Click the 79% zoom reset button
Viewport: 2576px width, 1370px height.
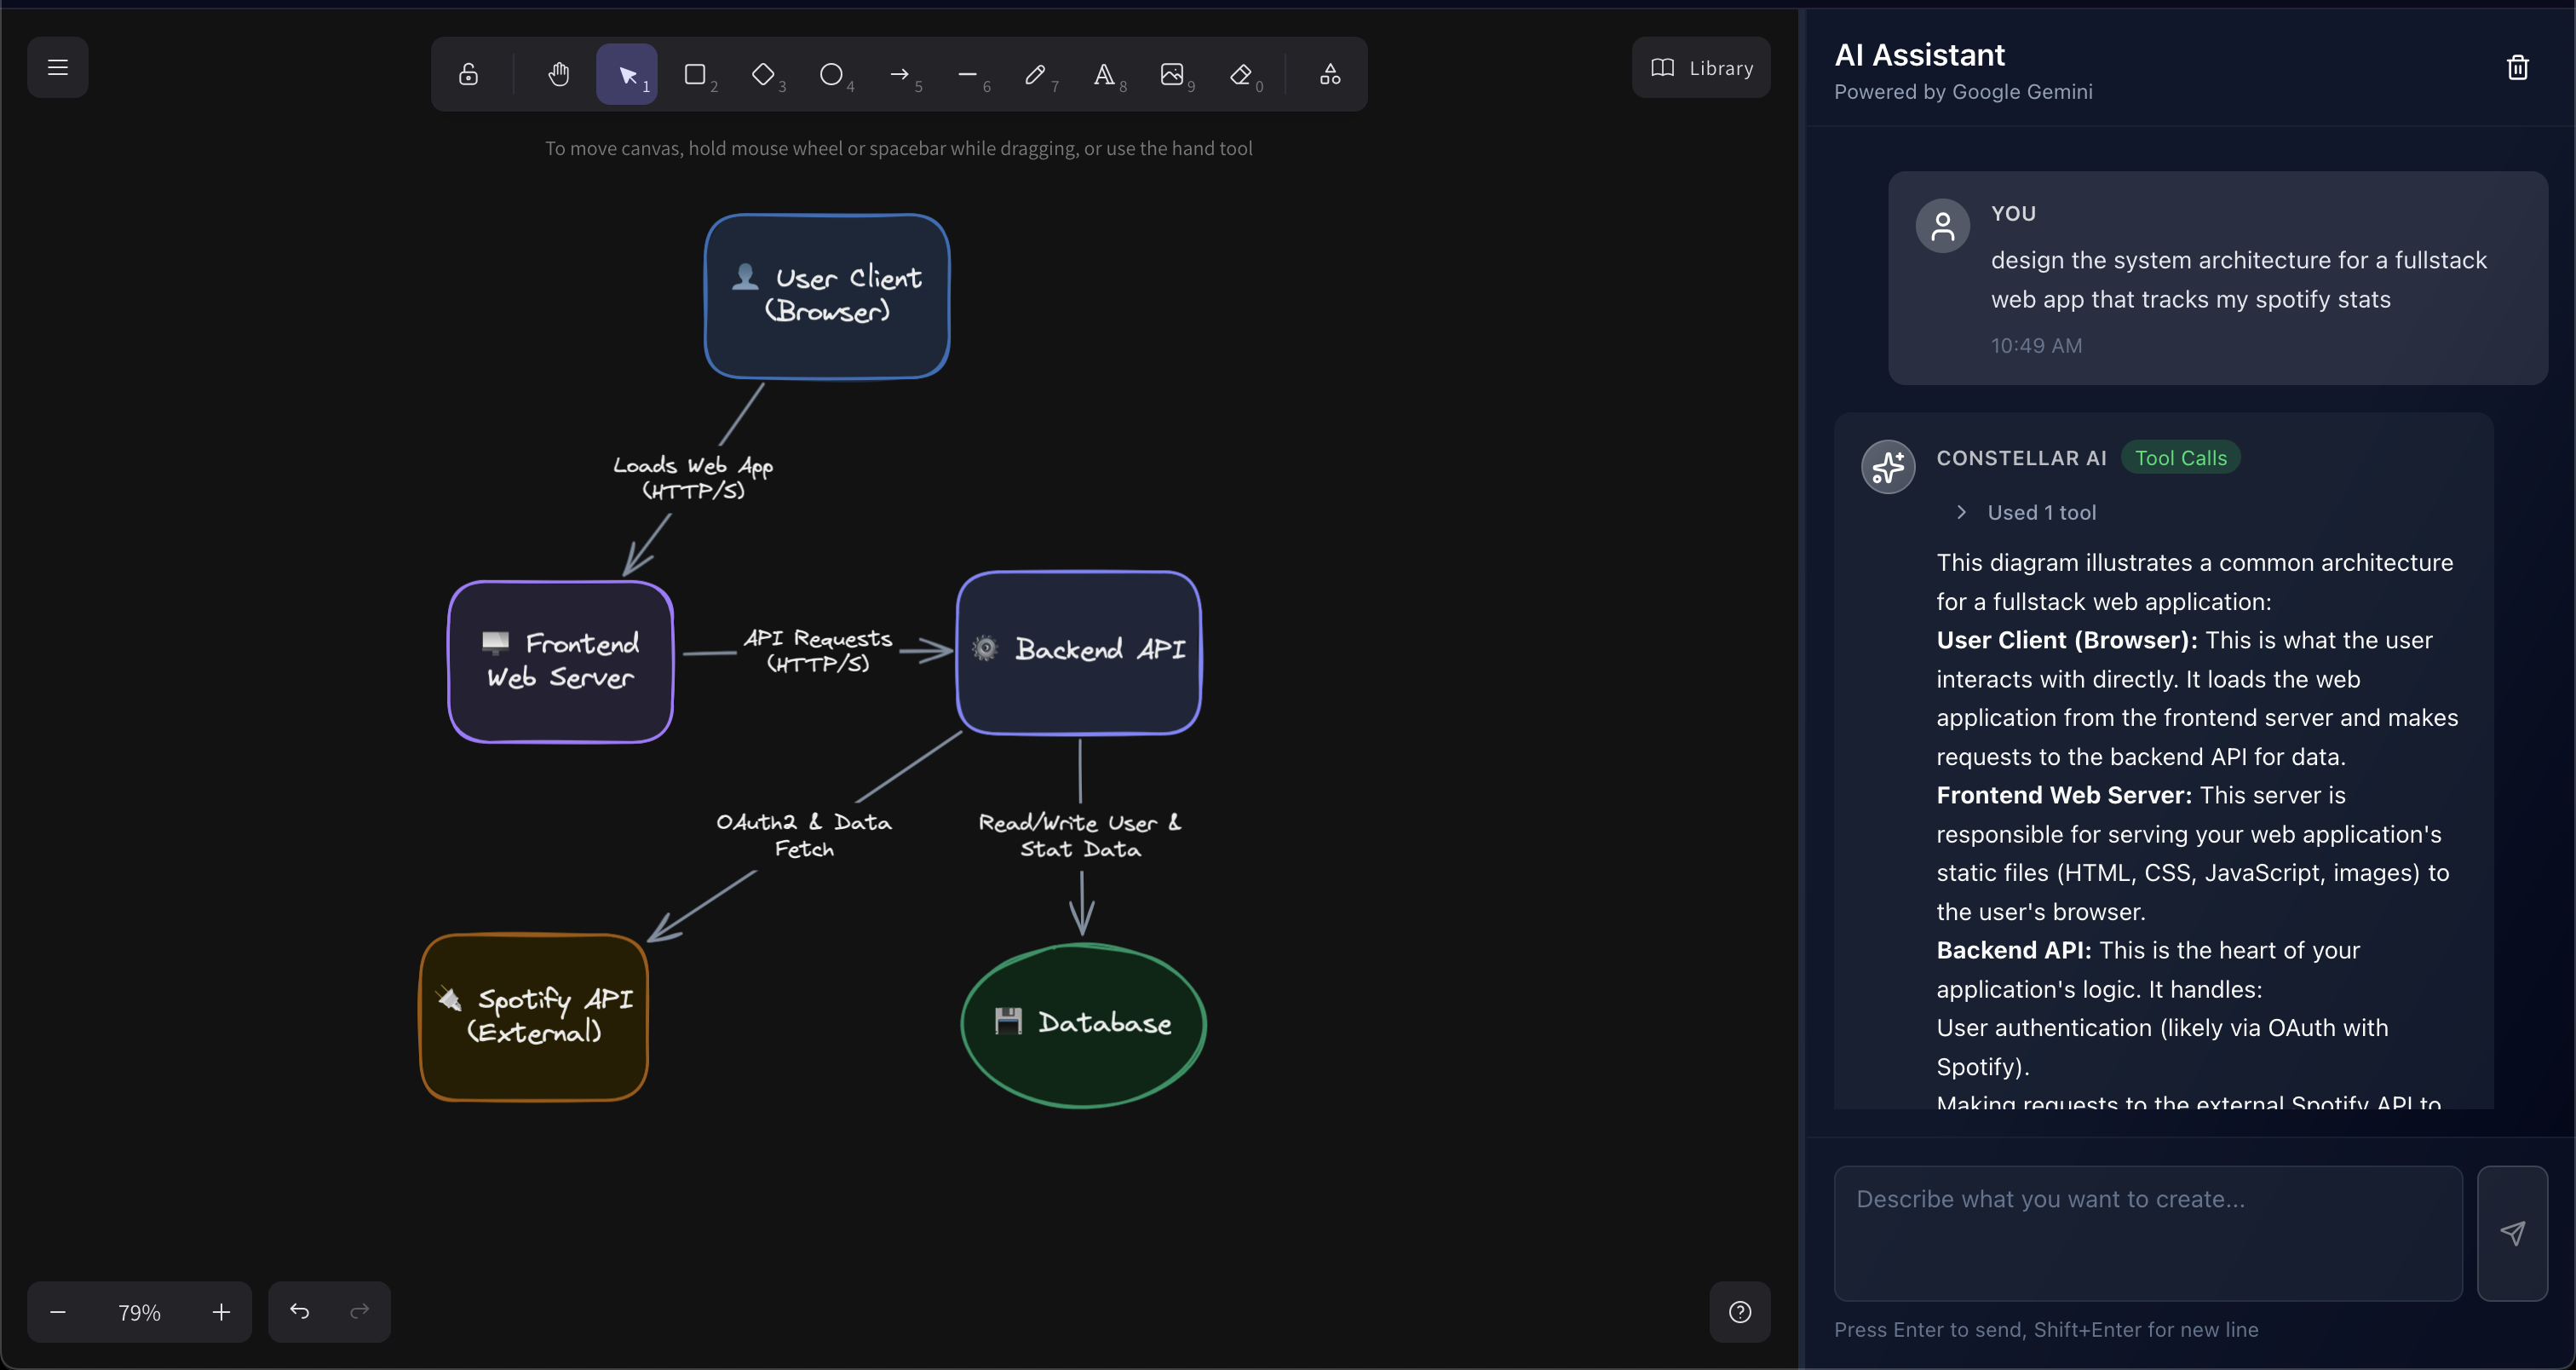139,1311
